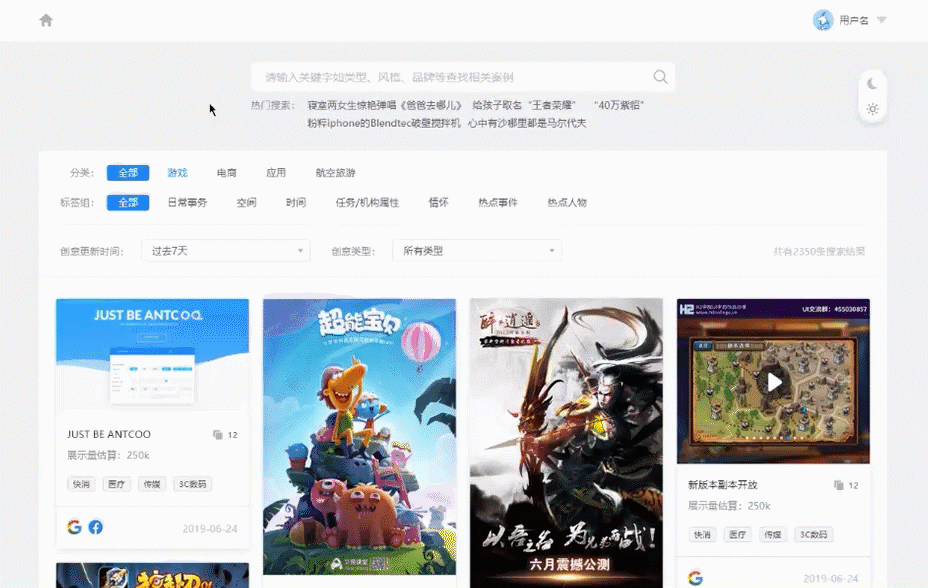Image resolution: width=928 pixels, height=588 pixels.
Task: Filter by 热点事件 tag group
Action: click(x=498, y=202)
